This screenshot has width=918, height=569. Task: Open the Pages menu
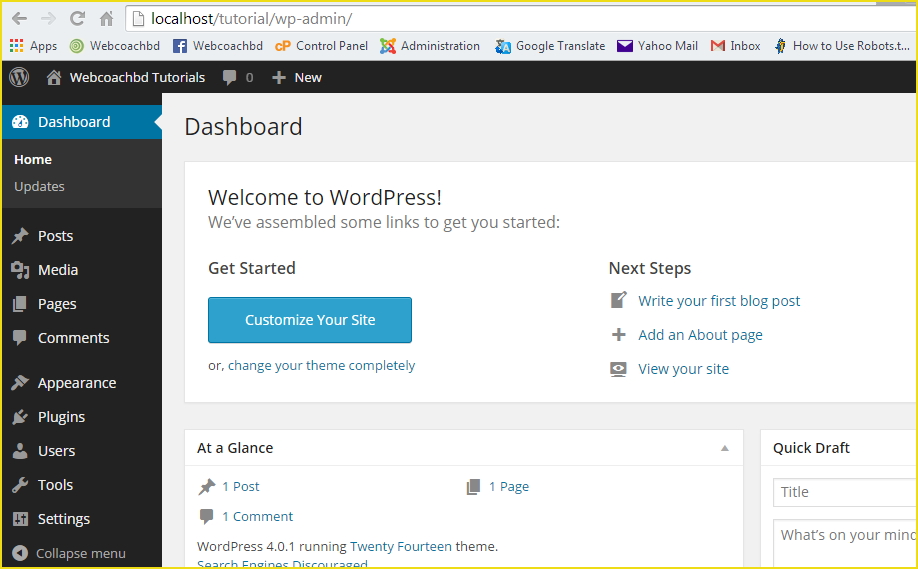click(x=57, y=304)
